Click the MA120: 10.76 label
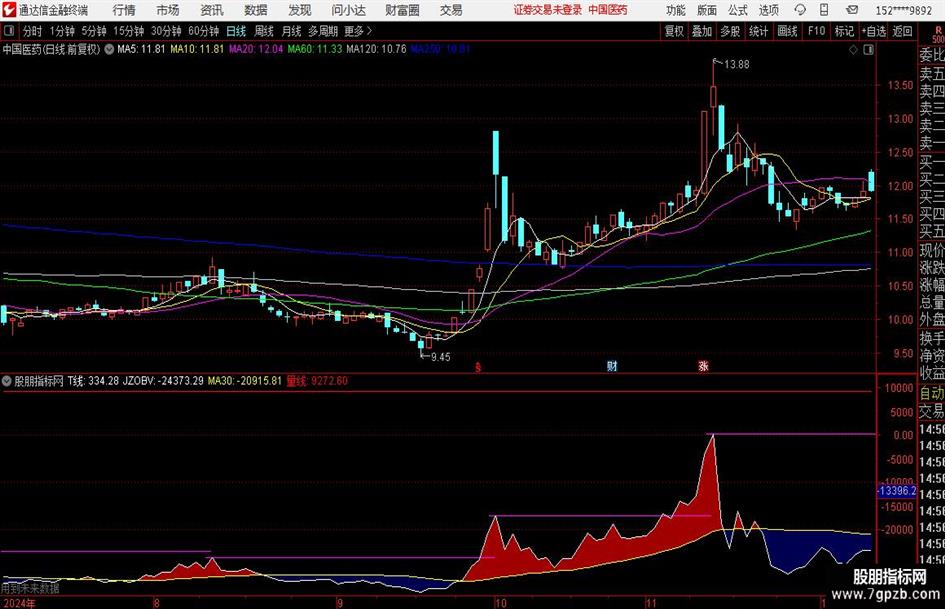Viewport: 945px width, 609px height. click(377, 49)
